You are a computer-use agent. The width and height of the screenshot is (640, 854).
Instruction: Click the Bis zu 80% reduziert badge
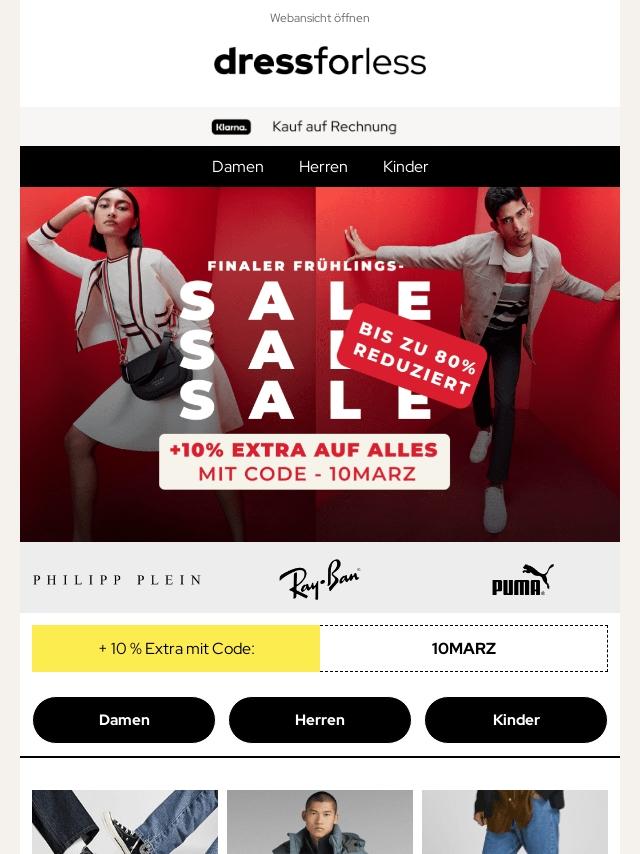click(x=412, y=356)
